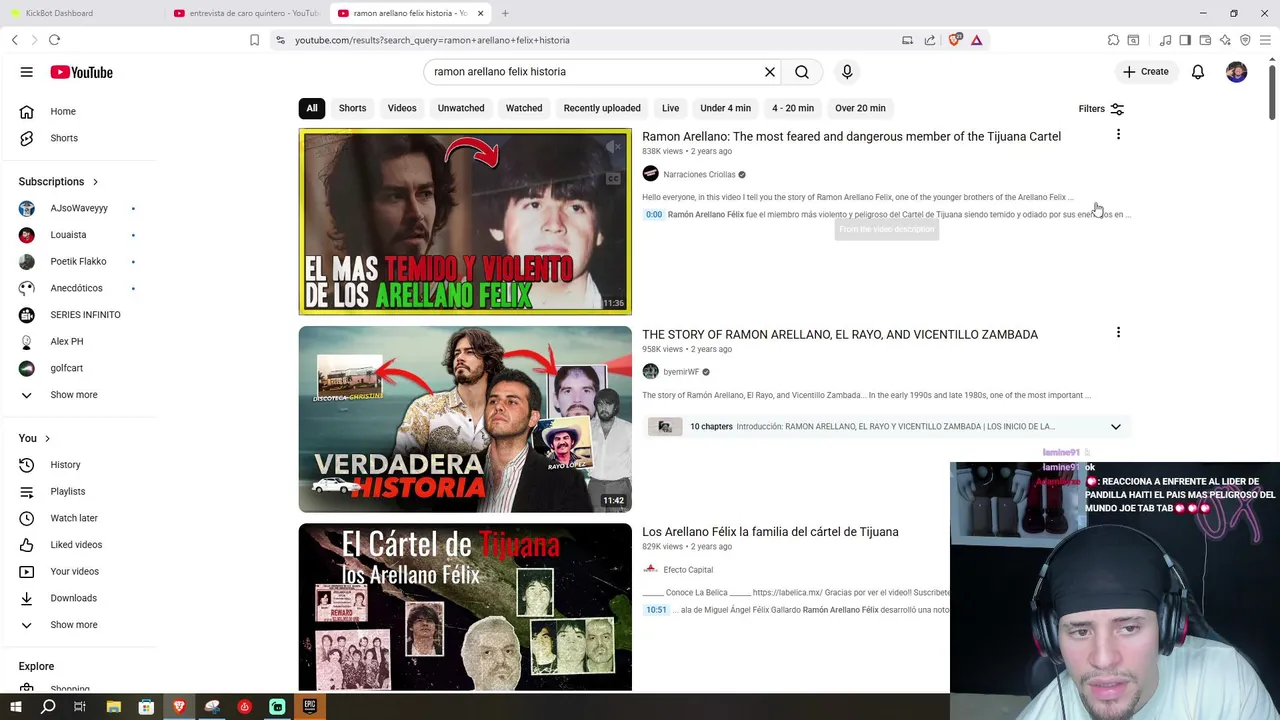The width and height of the screenshot is (1280, 720).
Task: Select the Over 20 min filter chip
Action: [860, 108]
